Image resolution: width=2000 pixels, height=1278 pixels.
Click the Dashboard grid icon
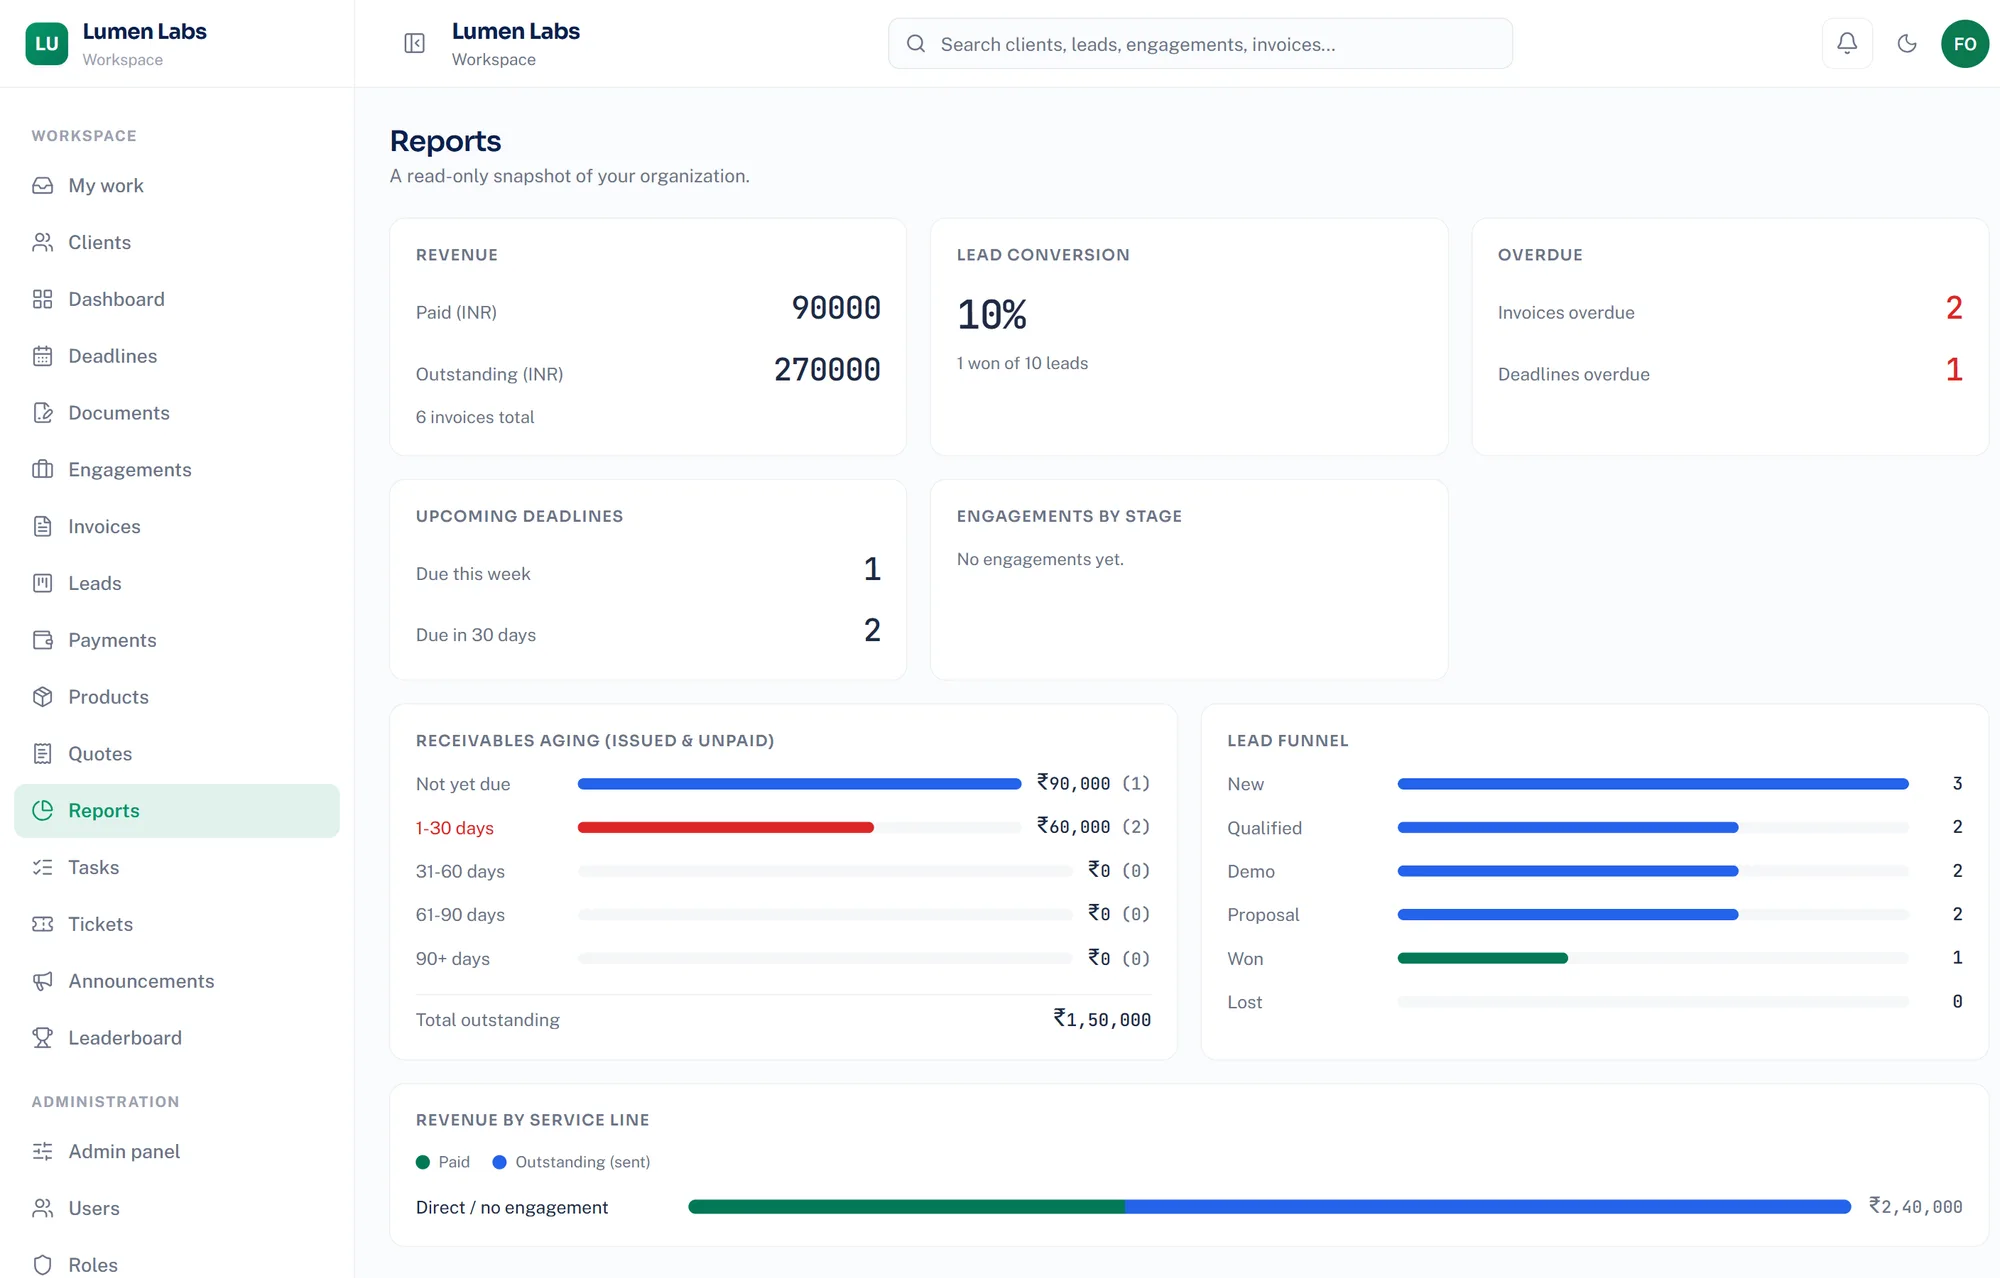pyautogui.click(x=42, y=300)
